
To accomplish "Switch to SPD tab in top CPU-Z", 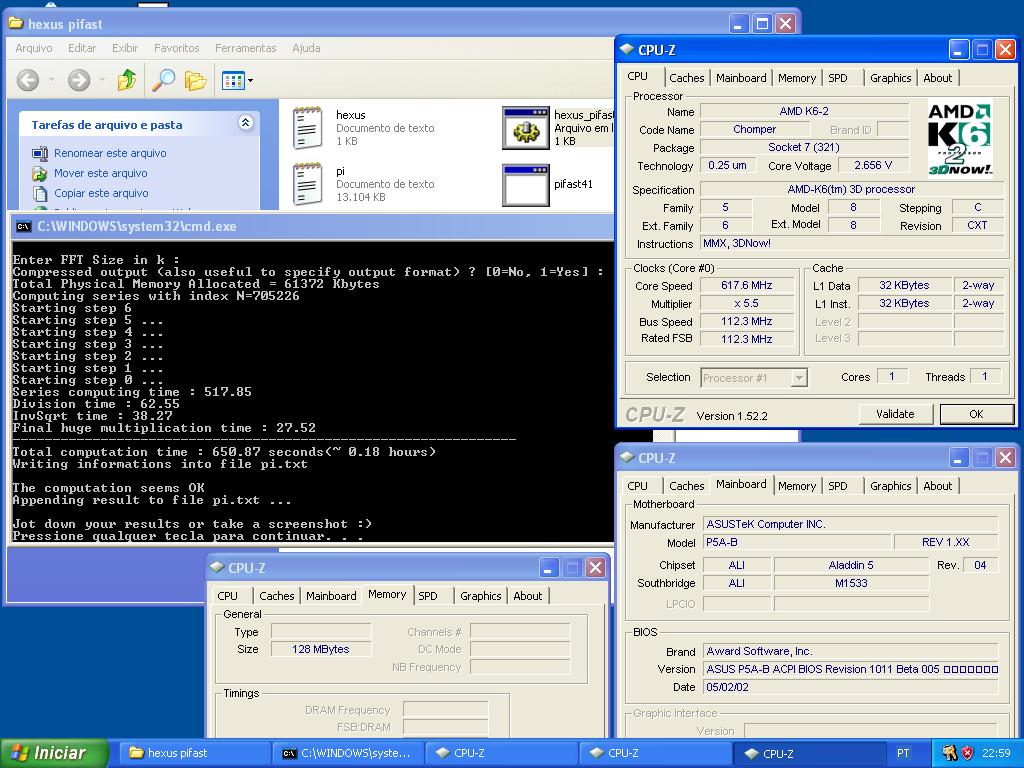I will click(838, 78).
